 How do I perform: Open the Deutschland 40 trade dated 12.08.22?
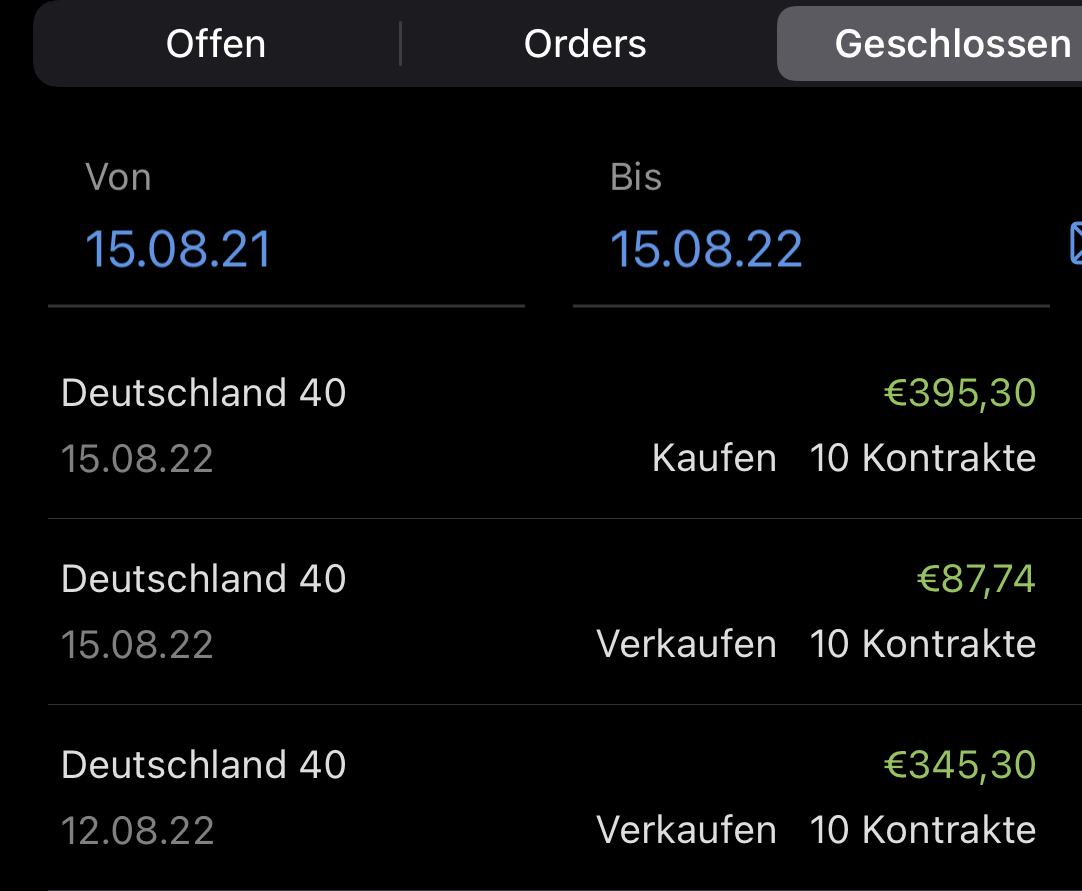[540, 797]
